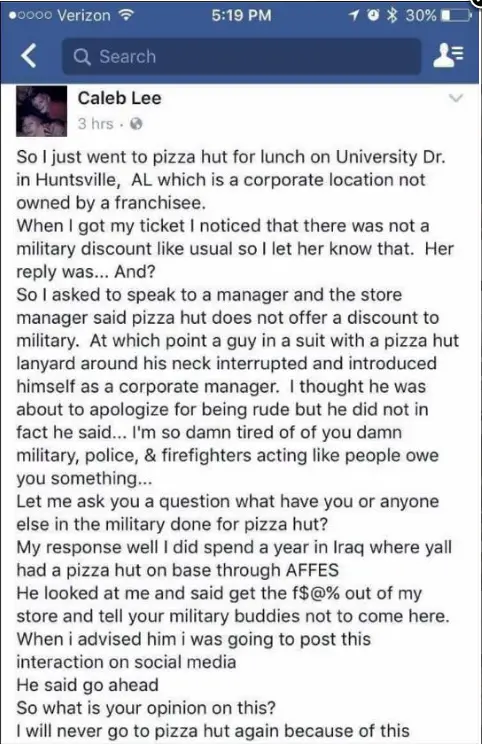The width and height of the screenshot is (482, 744).
Task: Expand the post options chevron
Action: click(455, 98)
